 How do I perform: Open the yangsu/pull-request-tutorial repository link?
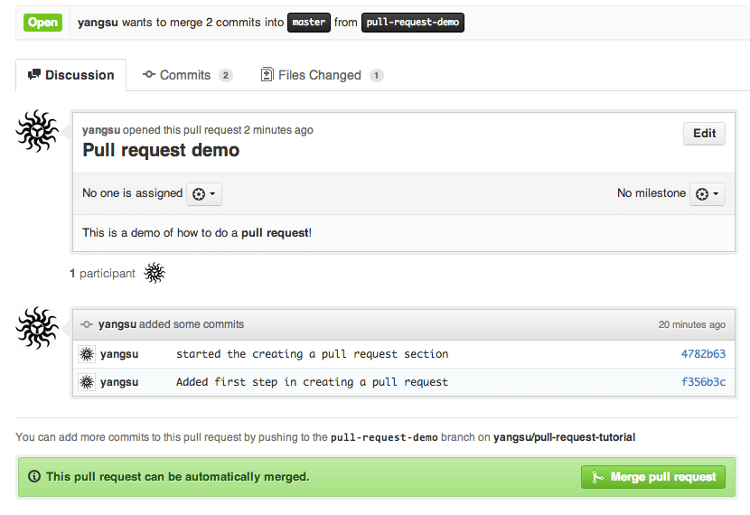564,437
